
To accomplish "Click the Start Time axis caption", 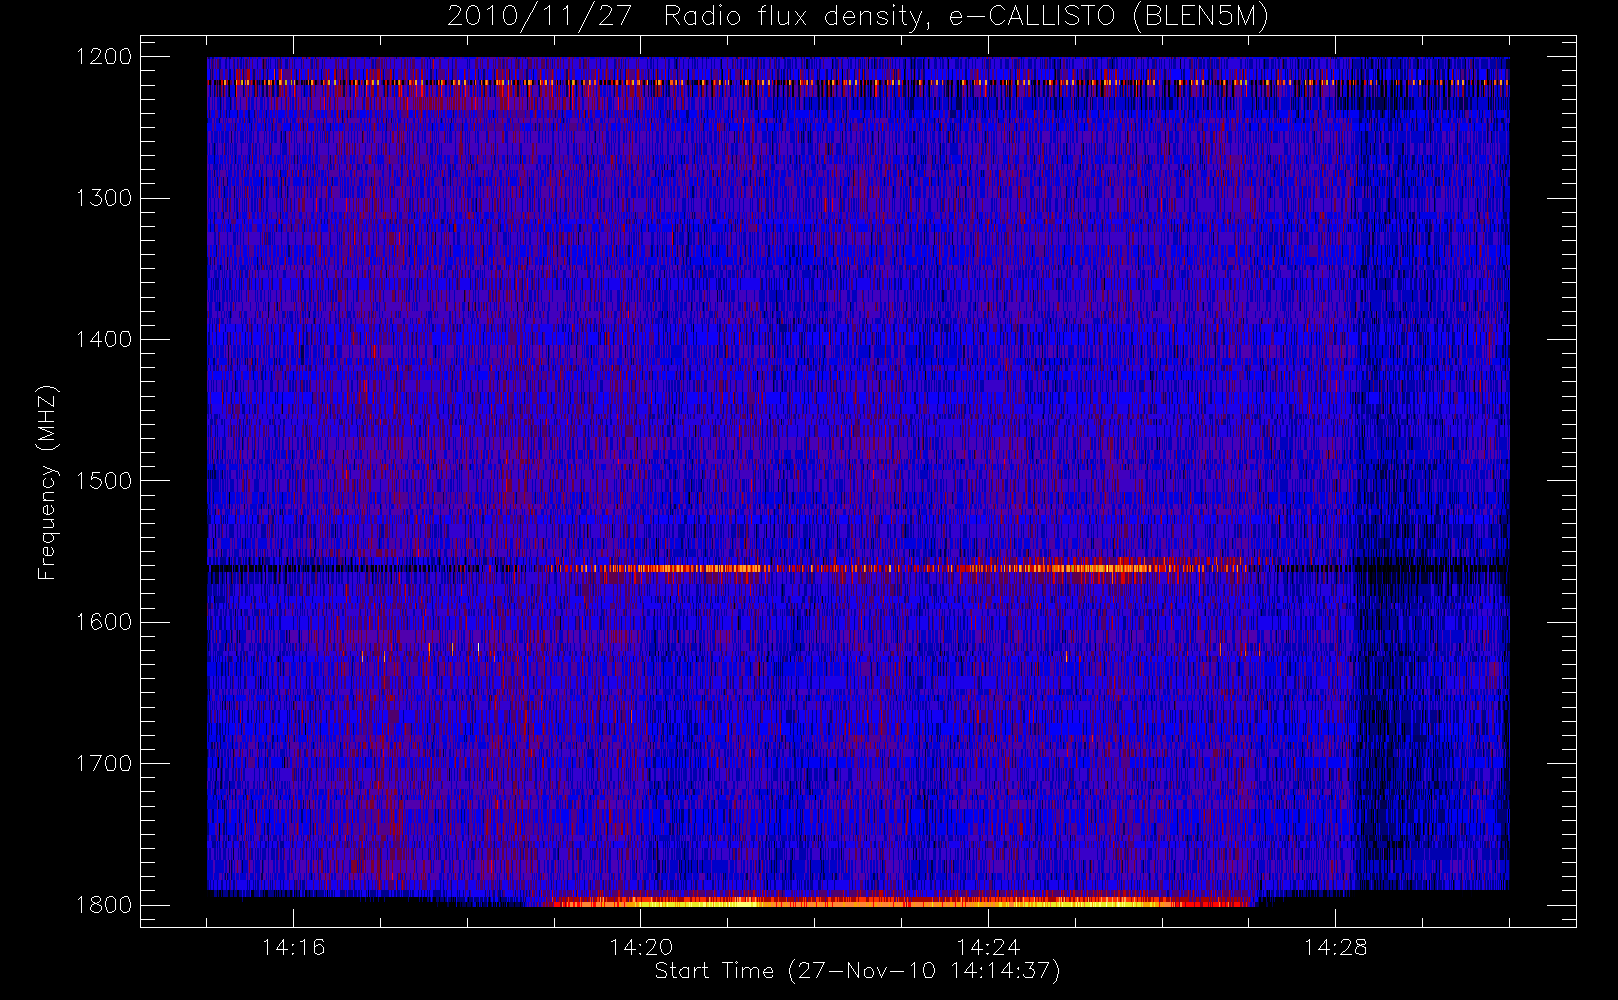I will (857, 971).
